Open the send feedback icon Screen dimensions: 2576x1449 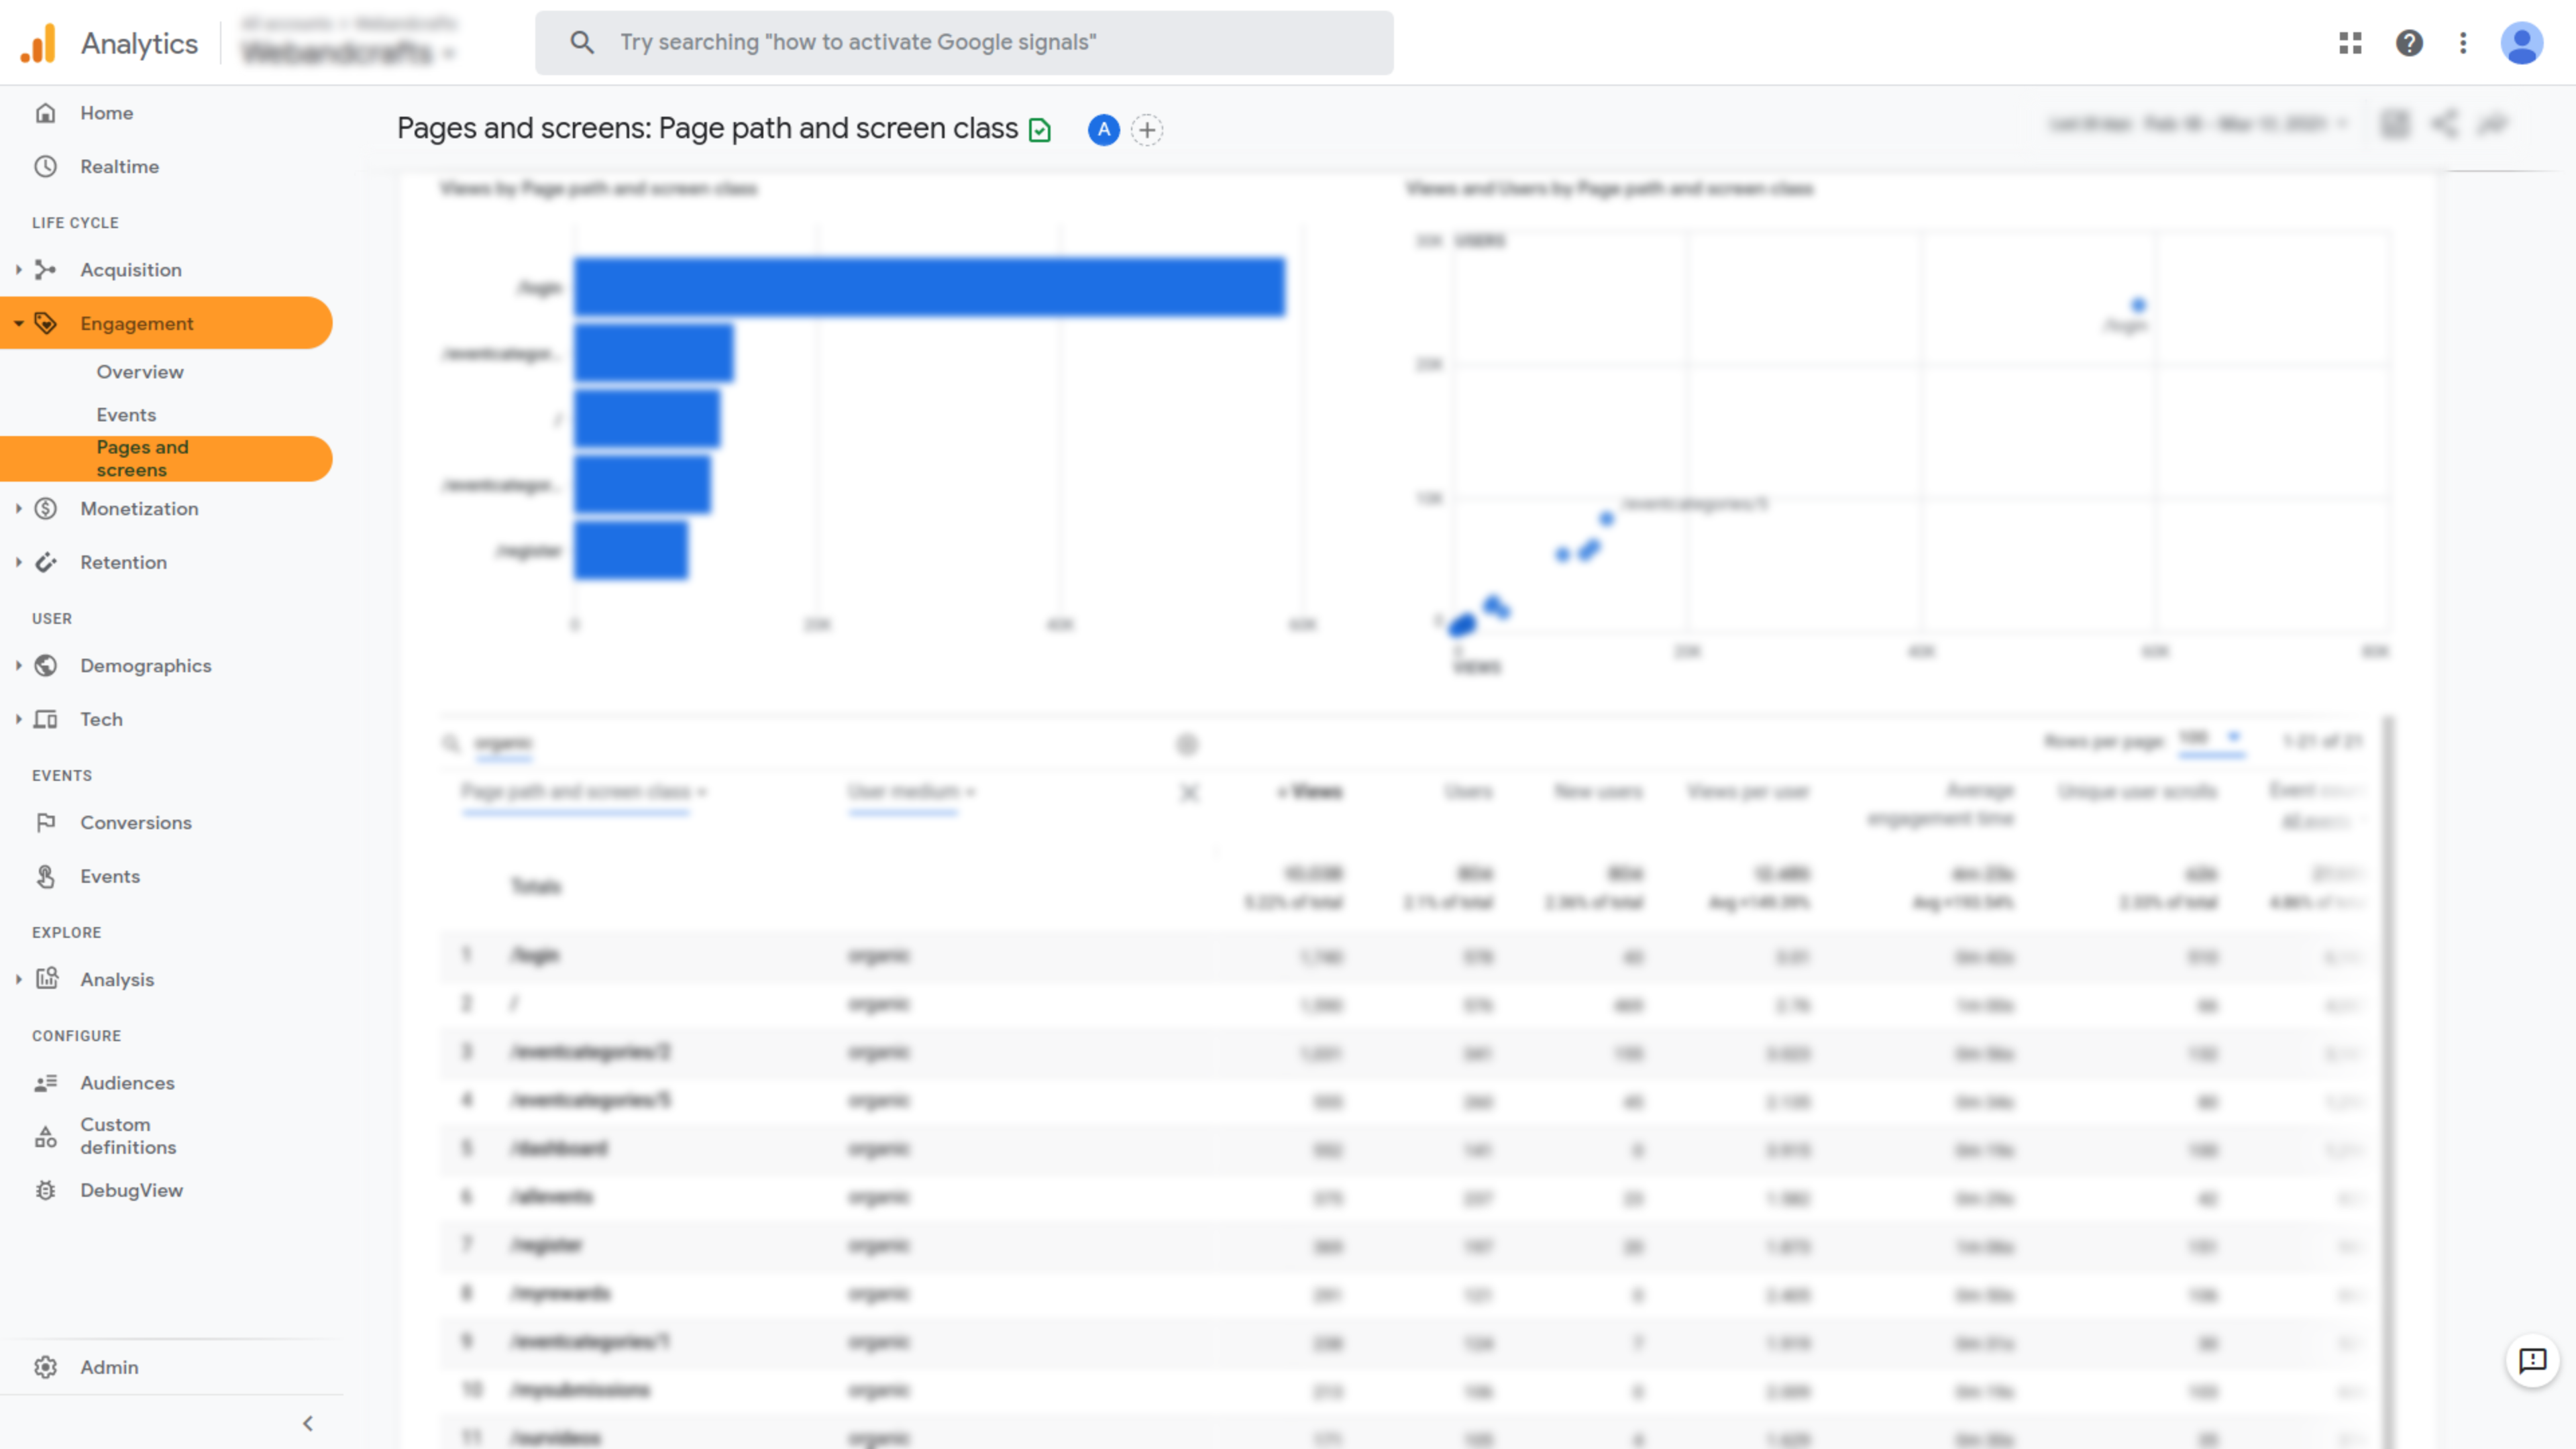2532,1360
